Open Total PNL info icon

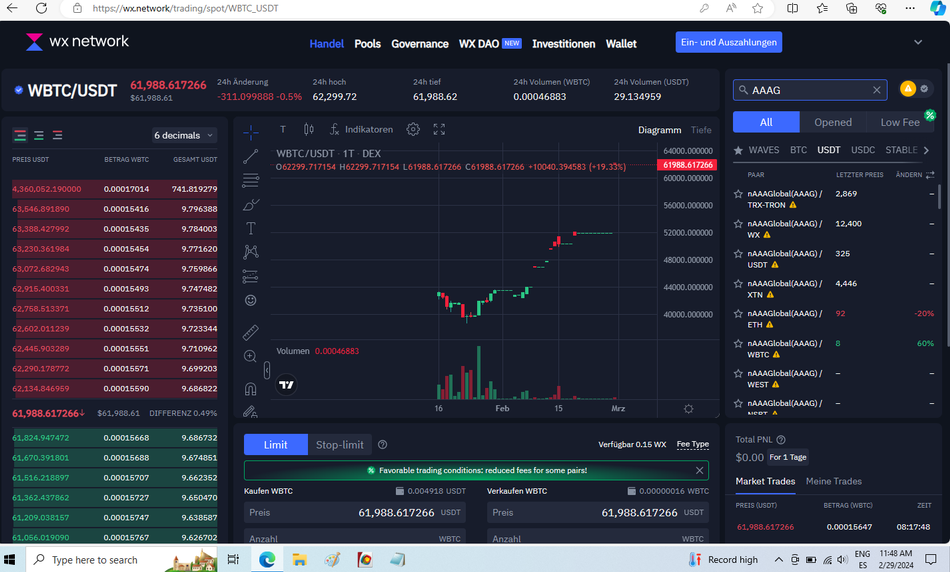pyautogui.click(x=781, y=440)
